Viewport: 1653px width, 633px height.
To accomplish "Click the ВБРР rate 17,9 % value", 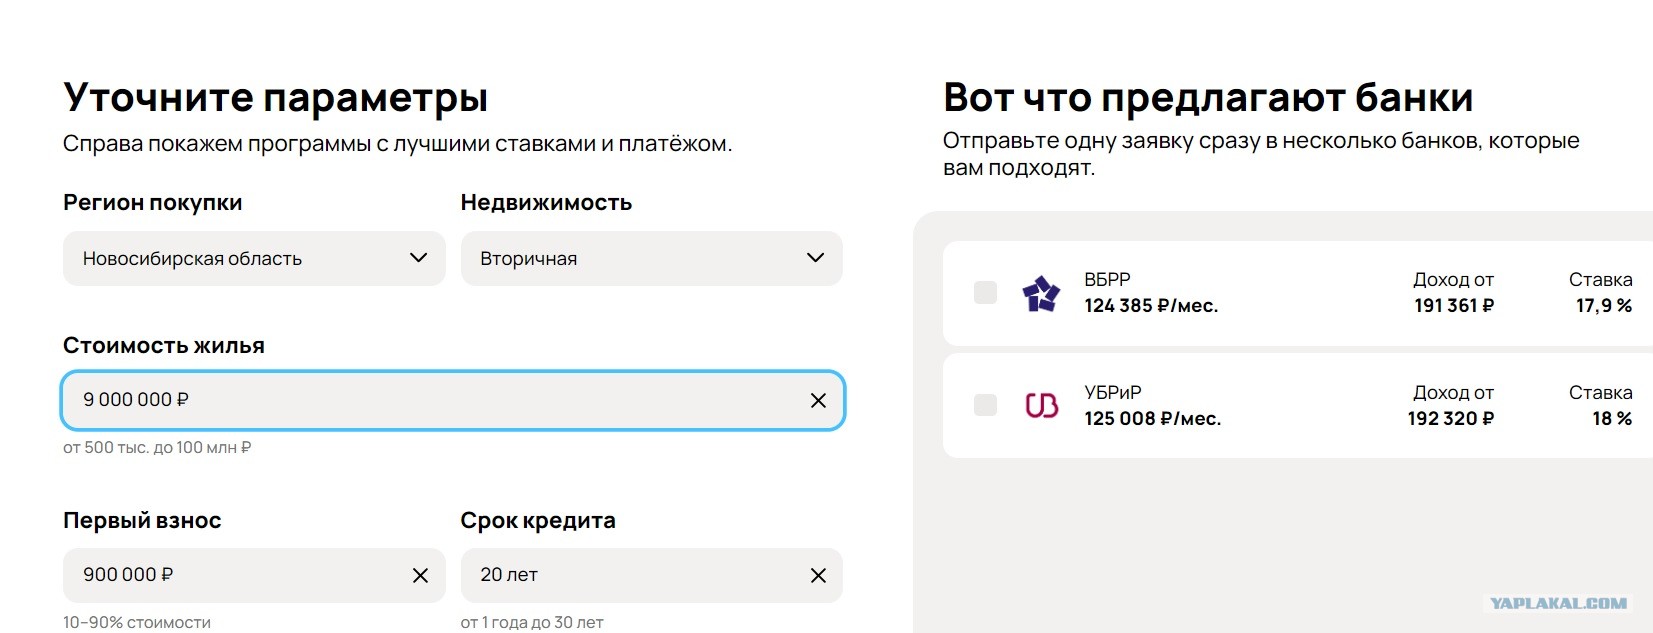I will point(1604,306).
